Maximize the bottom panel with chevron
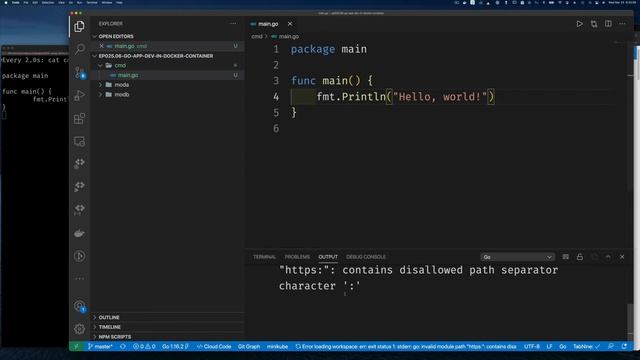 (x=608, y=257)
